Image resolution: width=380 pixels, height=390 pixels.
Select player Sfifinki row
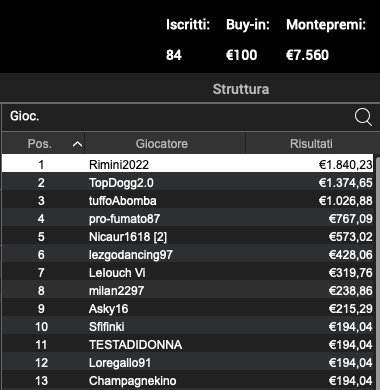188,326
